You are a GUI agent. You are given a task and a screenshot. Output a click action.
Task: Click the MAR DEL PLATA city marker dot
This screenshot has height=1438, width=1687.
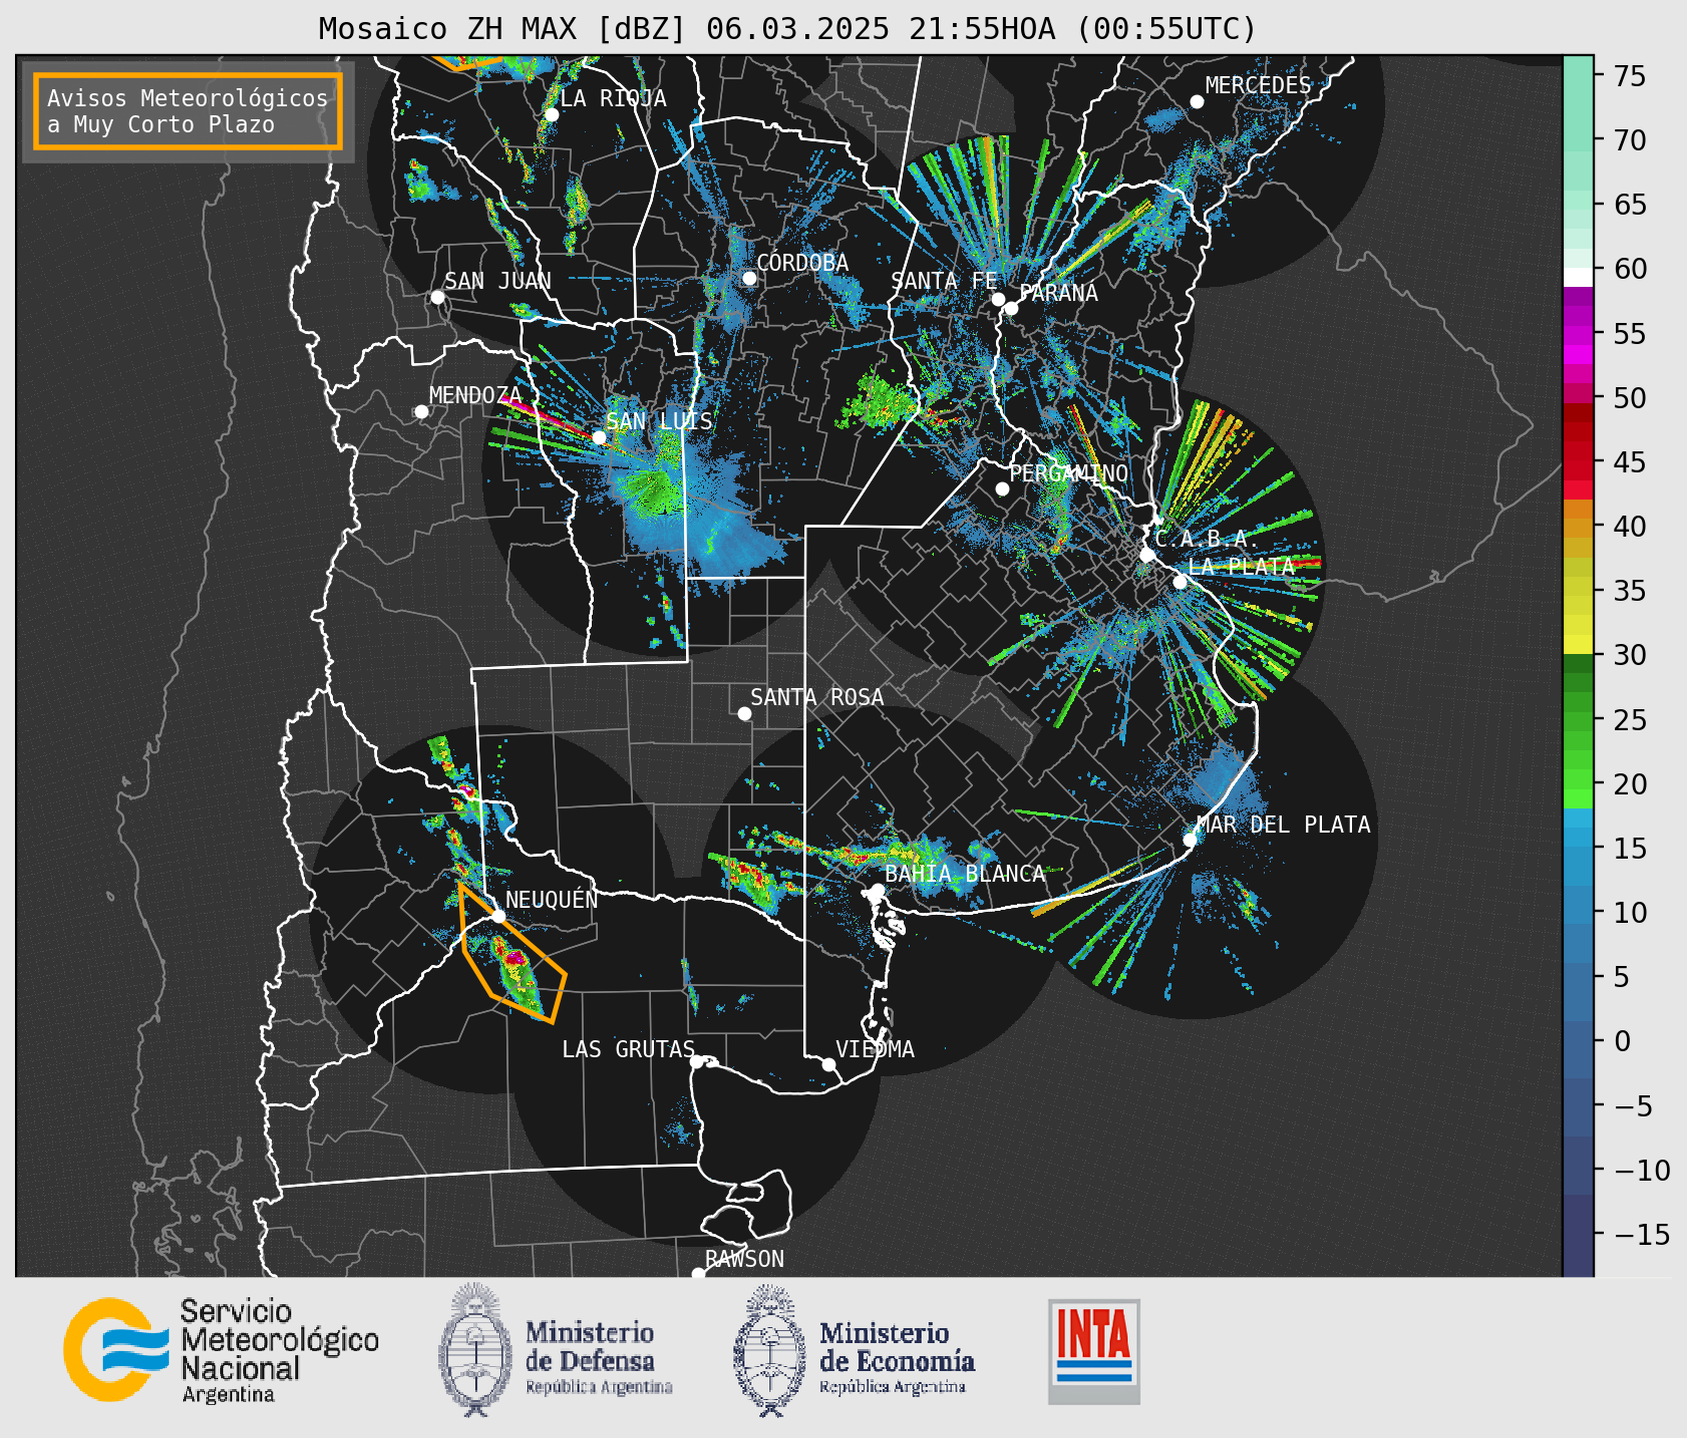1190,840
